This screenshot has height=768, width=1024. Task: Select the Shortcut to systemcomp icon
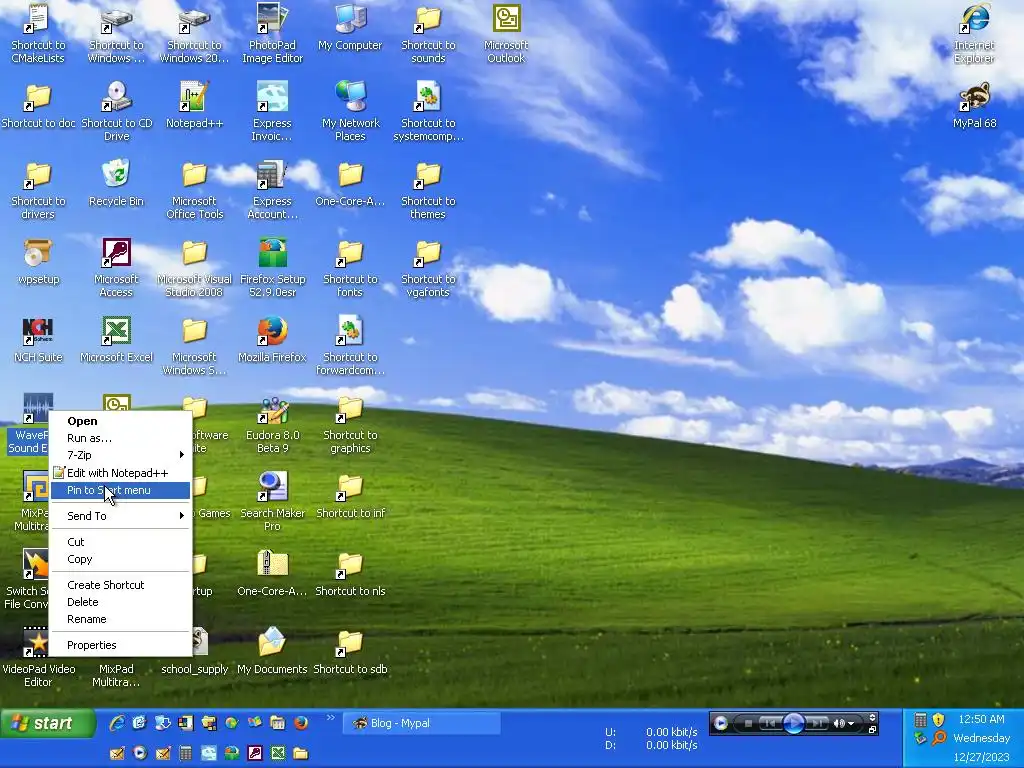428,110
